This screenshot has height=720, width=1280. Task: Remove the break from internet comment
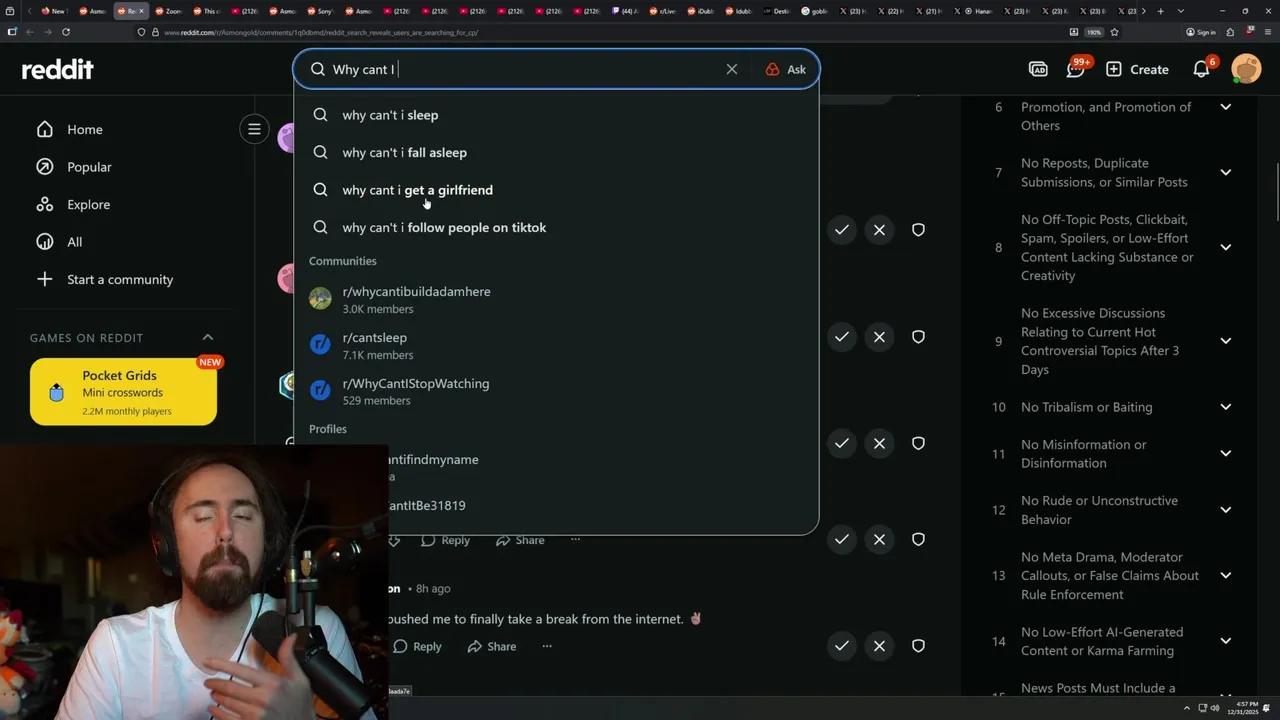click(x=879, y=646)
